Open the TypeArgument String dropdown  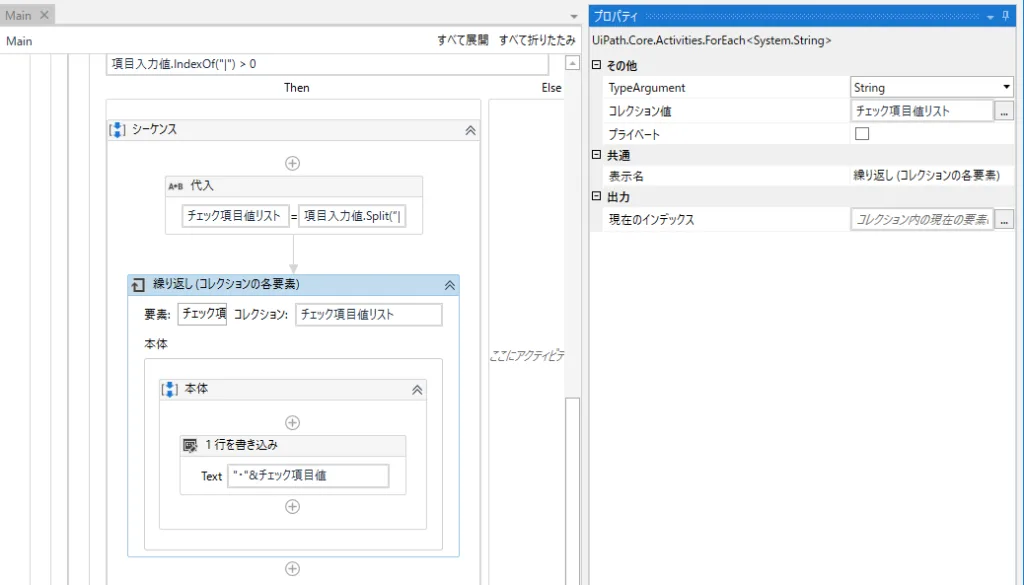click(x=1008, y=87)
